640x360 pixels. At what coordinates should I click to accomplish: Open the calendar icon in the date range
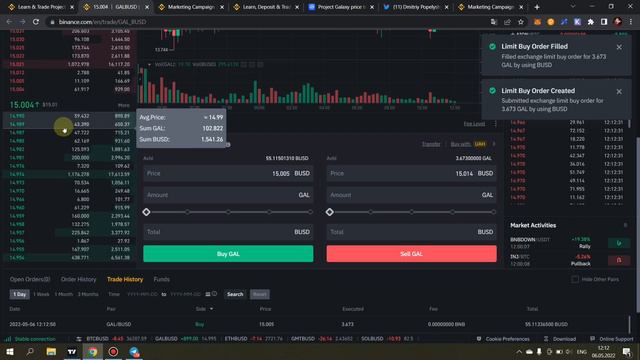coord(208,294)
